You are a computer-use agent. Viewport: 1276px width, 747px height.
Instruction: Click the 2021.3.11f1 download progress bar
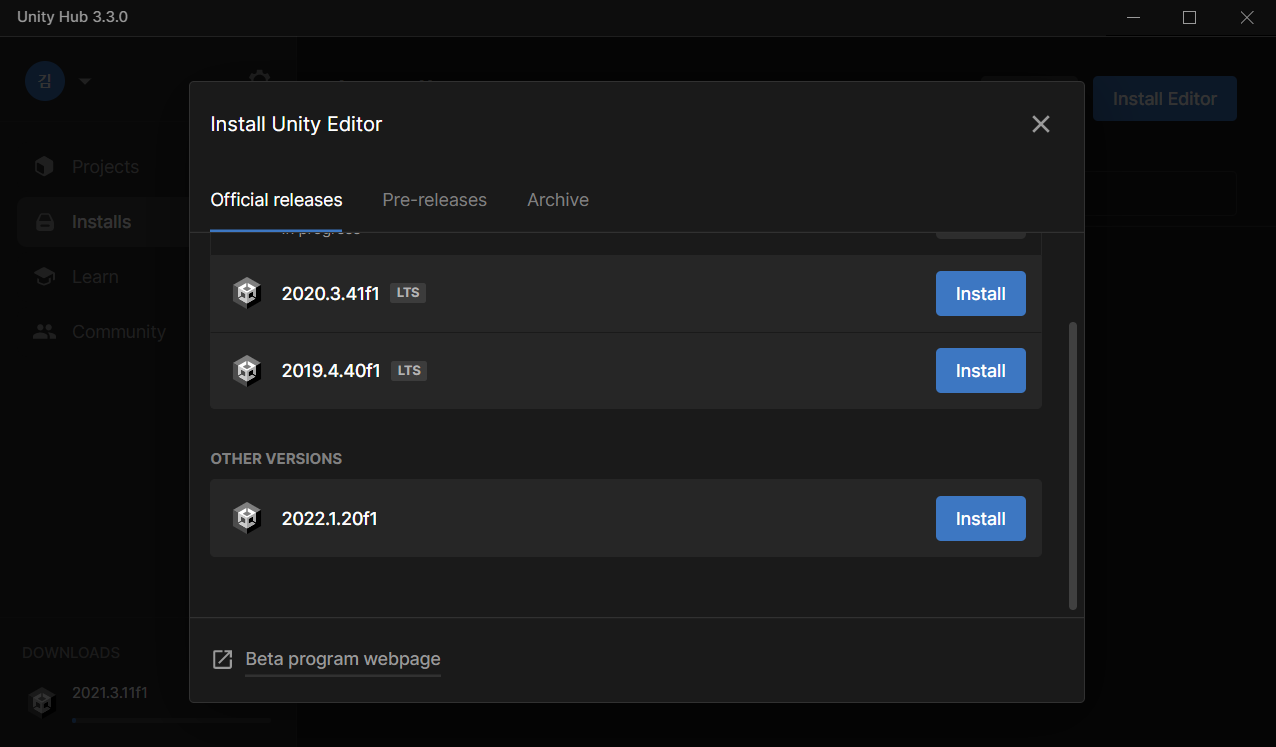172,720
